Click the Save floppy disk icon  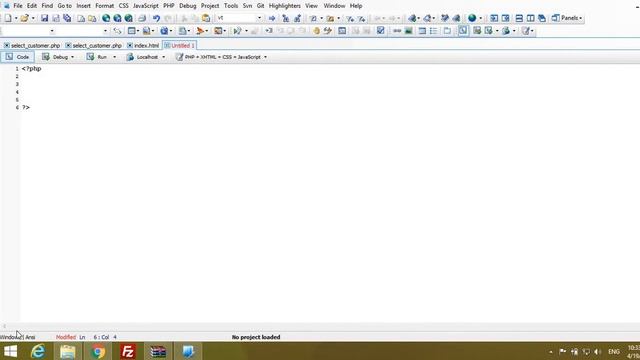click(x=44, y=18)
